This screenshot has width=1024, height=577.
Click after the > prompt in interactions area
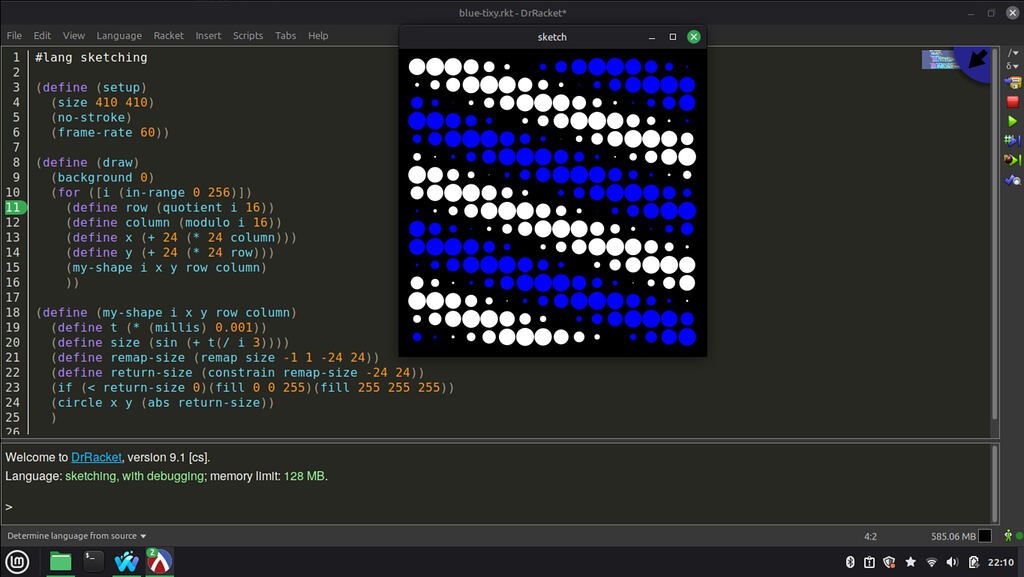[20, 506]
